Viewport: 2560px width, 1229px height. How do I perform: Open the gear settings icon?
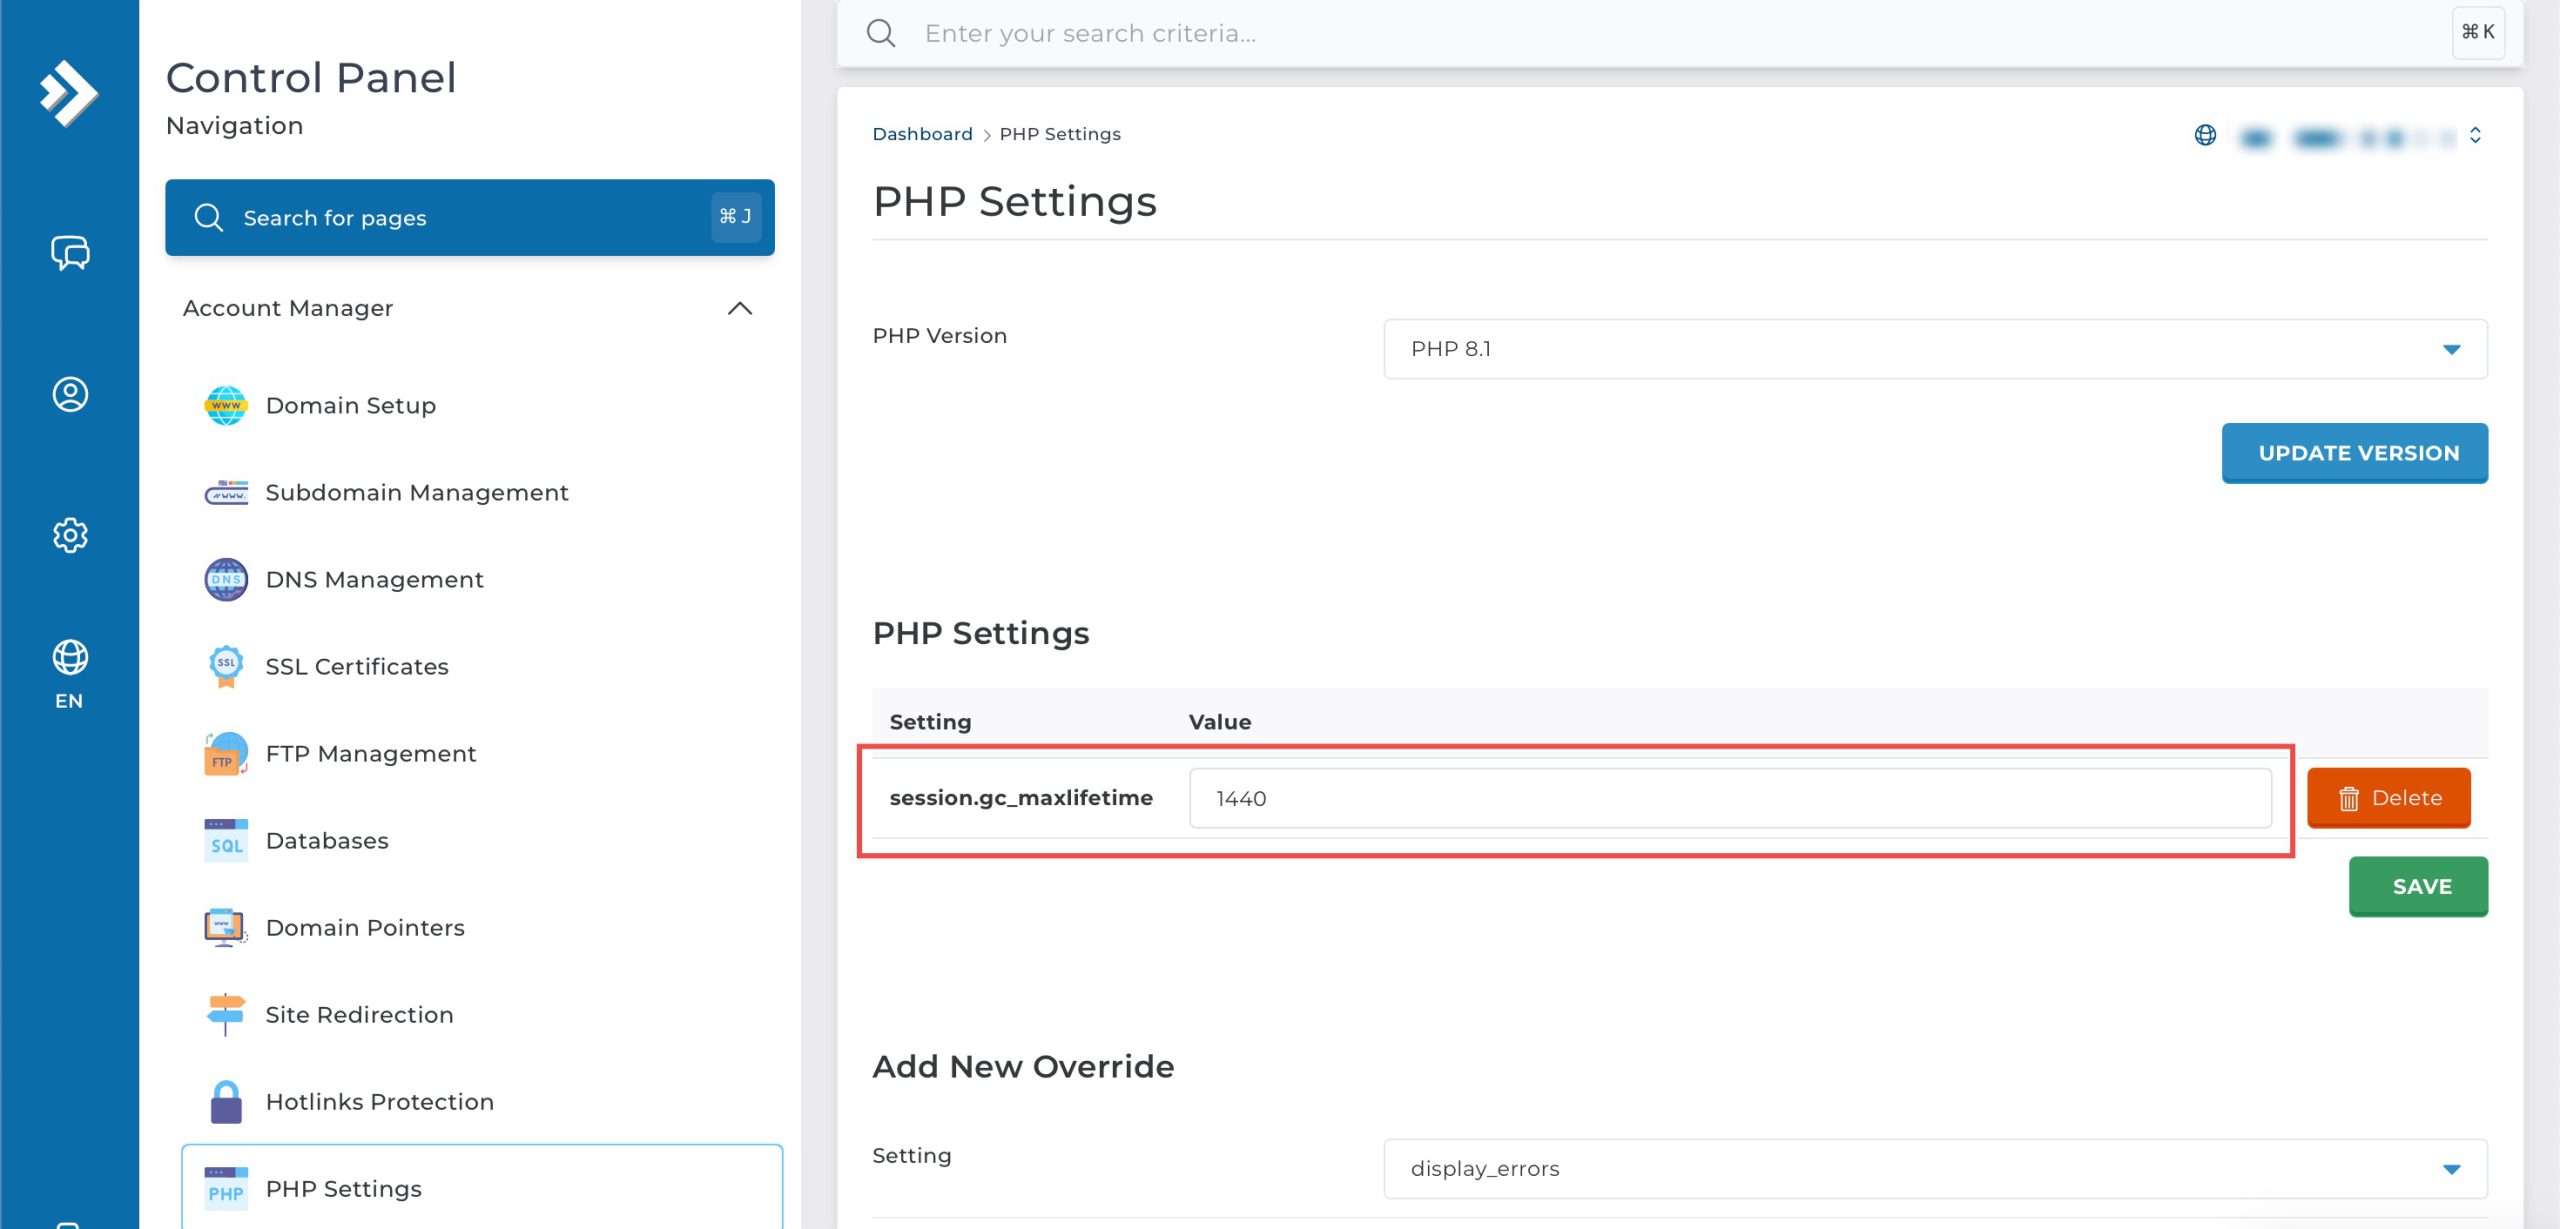point(70,535)
